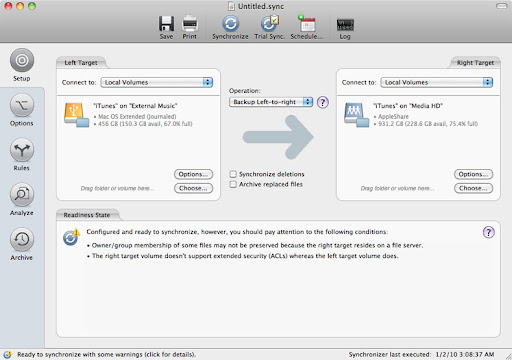Click the readiness warning sync icon

[71, 237]
